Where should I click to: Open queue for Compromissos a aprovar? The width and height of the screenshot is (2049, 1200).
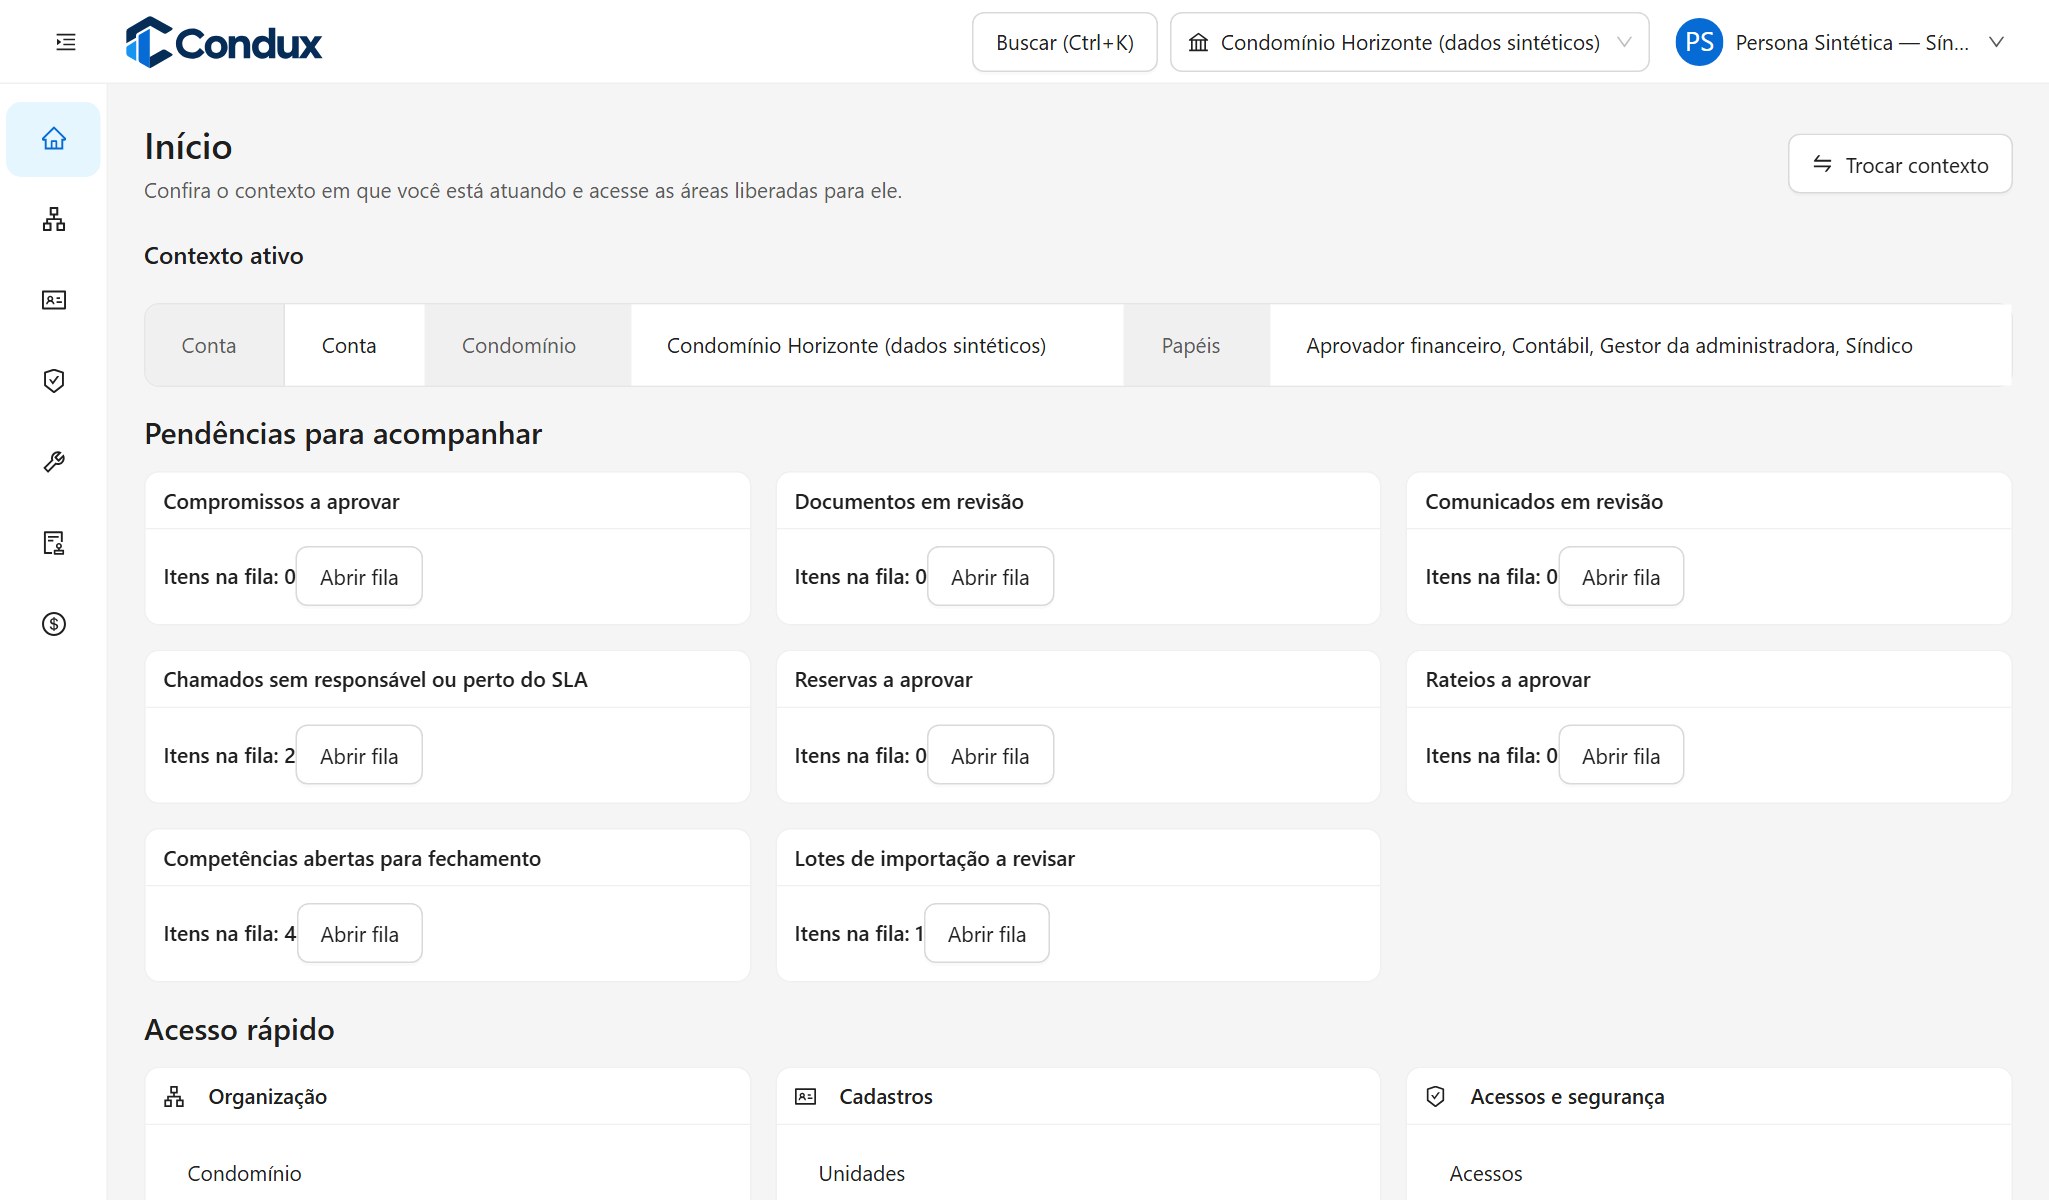point(359,576)
